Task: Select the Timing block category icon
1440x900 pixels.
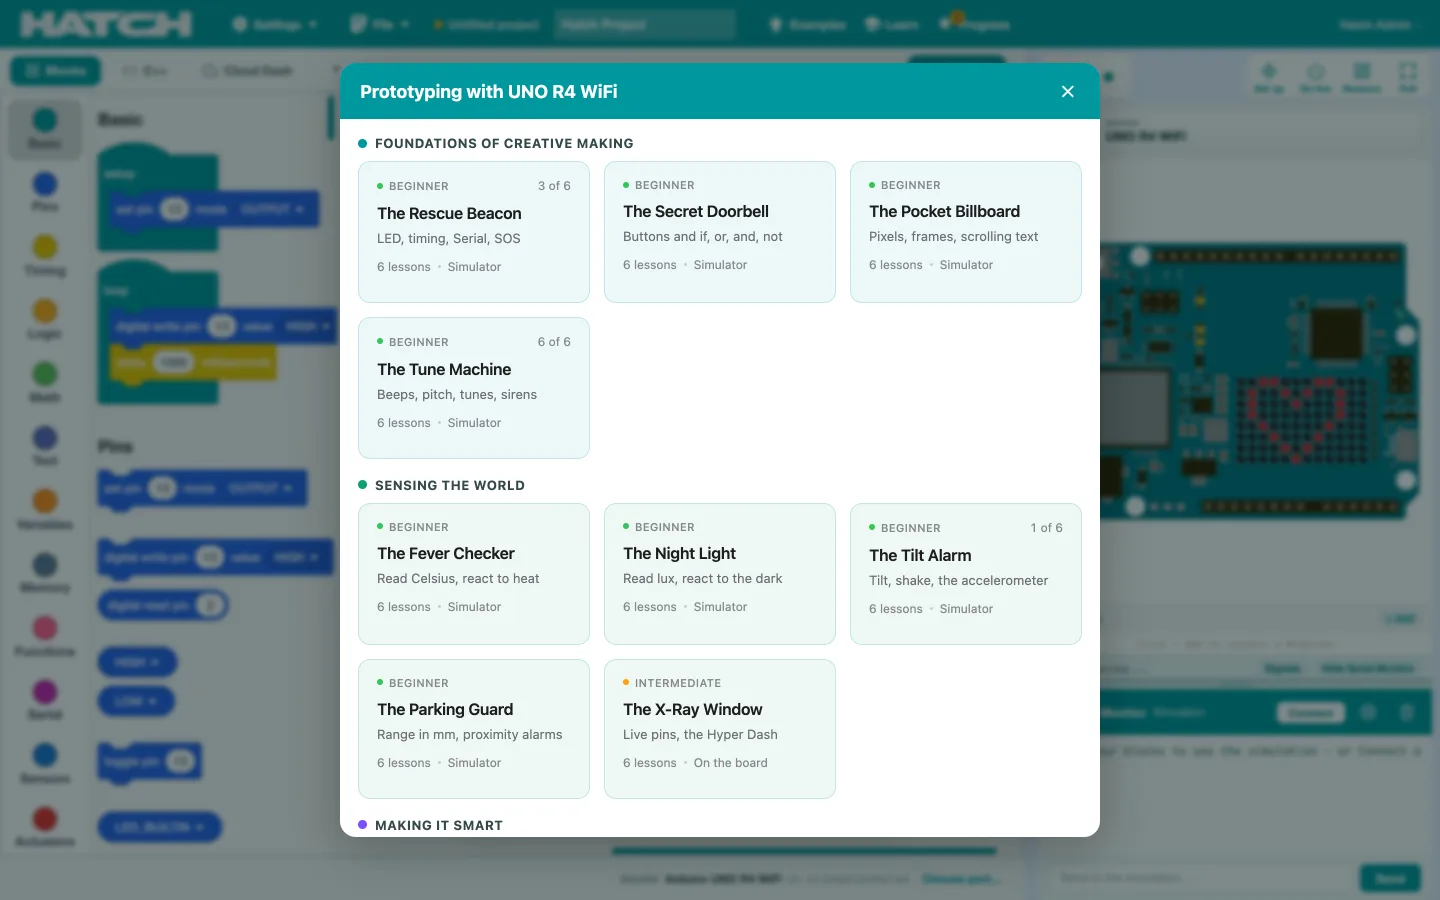Action: pyautogui.click(x=45, y=247)
